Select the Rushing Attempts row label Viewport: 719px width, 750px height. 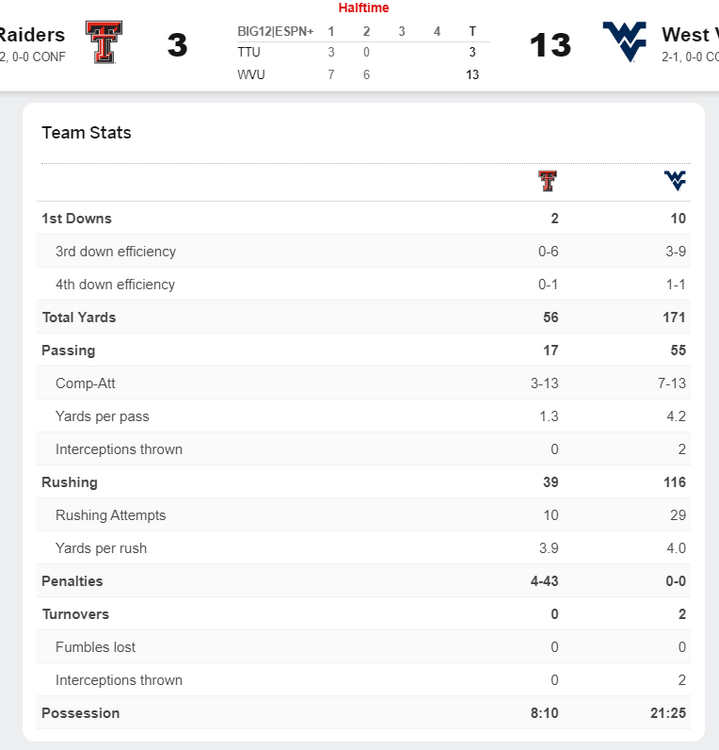(110, 515)
